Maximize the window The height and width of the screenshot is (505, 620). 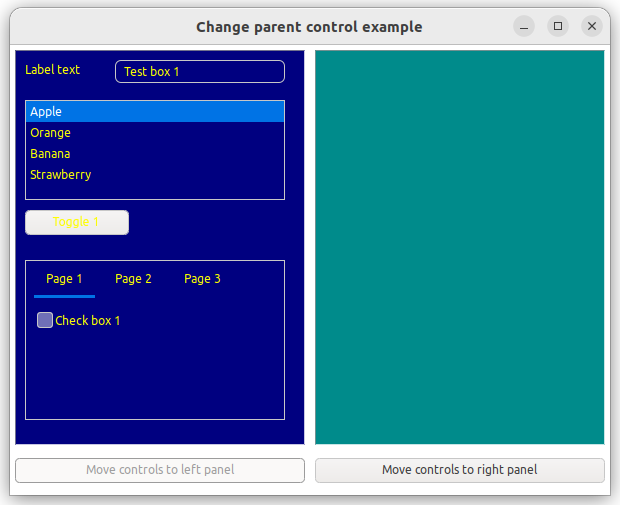click(558, 27)
